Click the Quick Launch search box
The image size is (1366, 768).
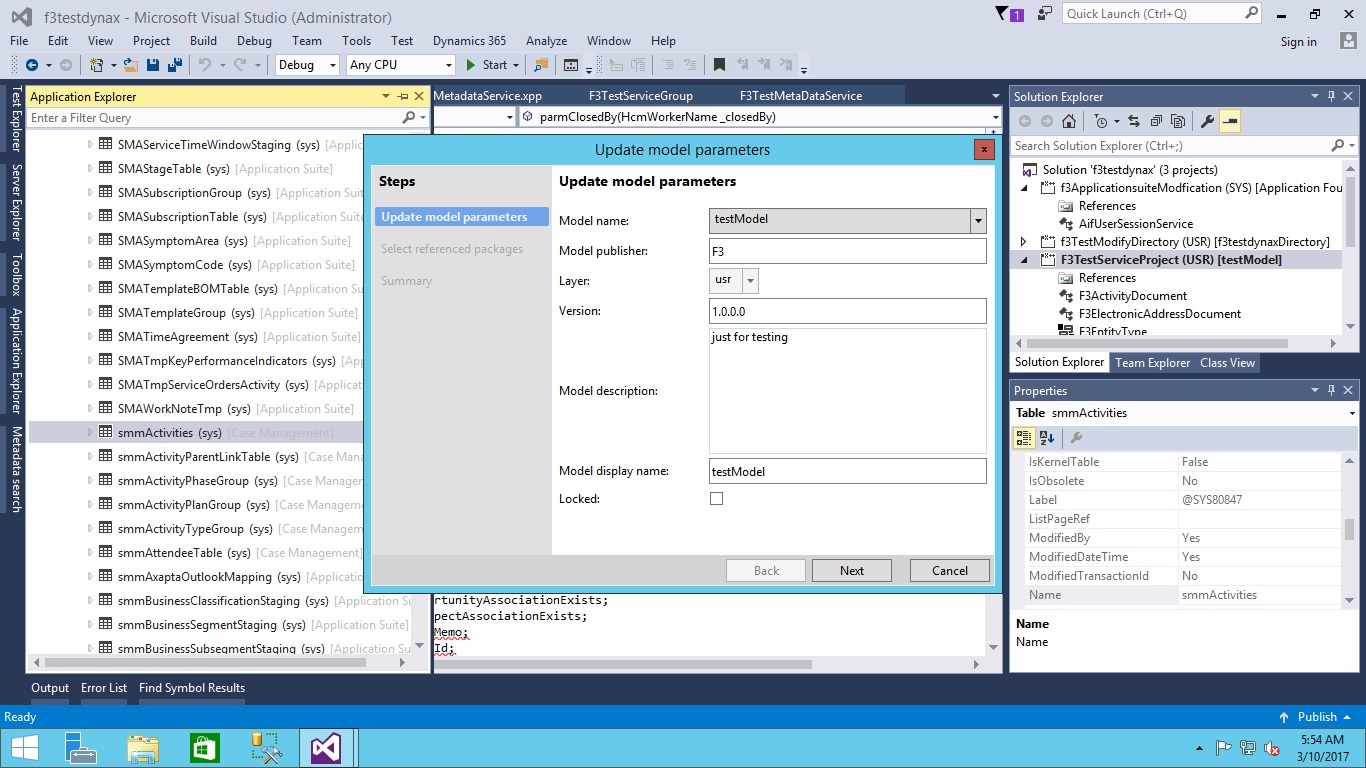[x=1162, y=14]
